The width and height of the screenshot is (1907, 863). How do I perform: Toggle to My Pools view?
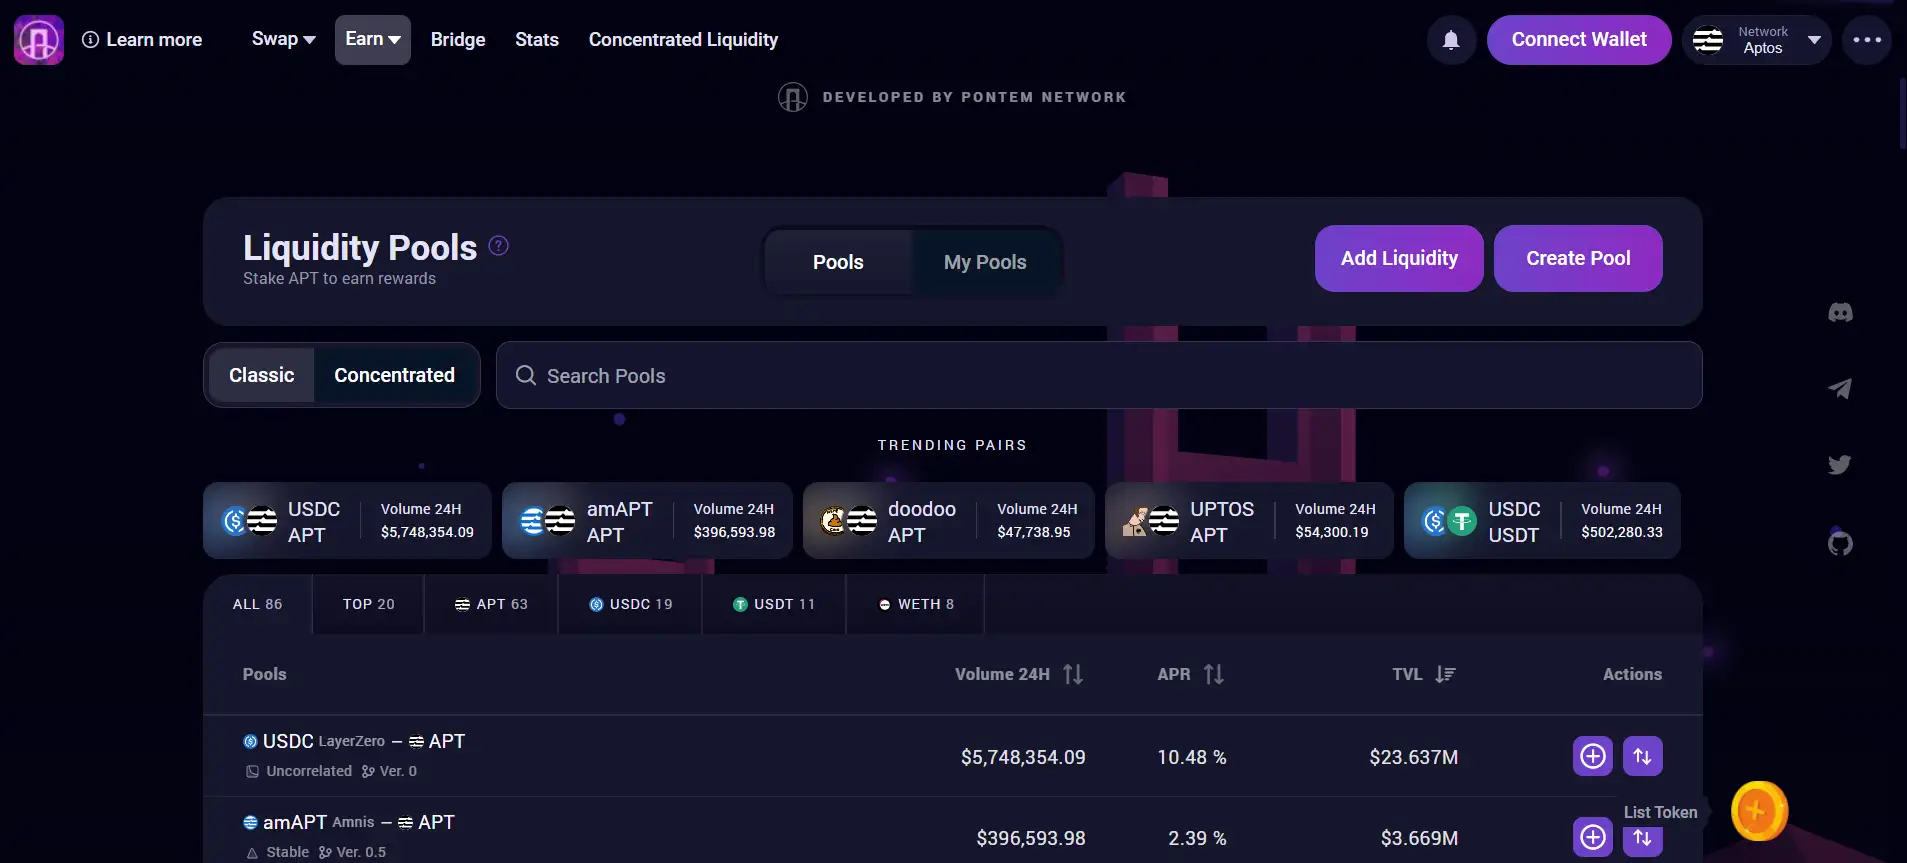[985, 262]
